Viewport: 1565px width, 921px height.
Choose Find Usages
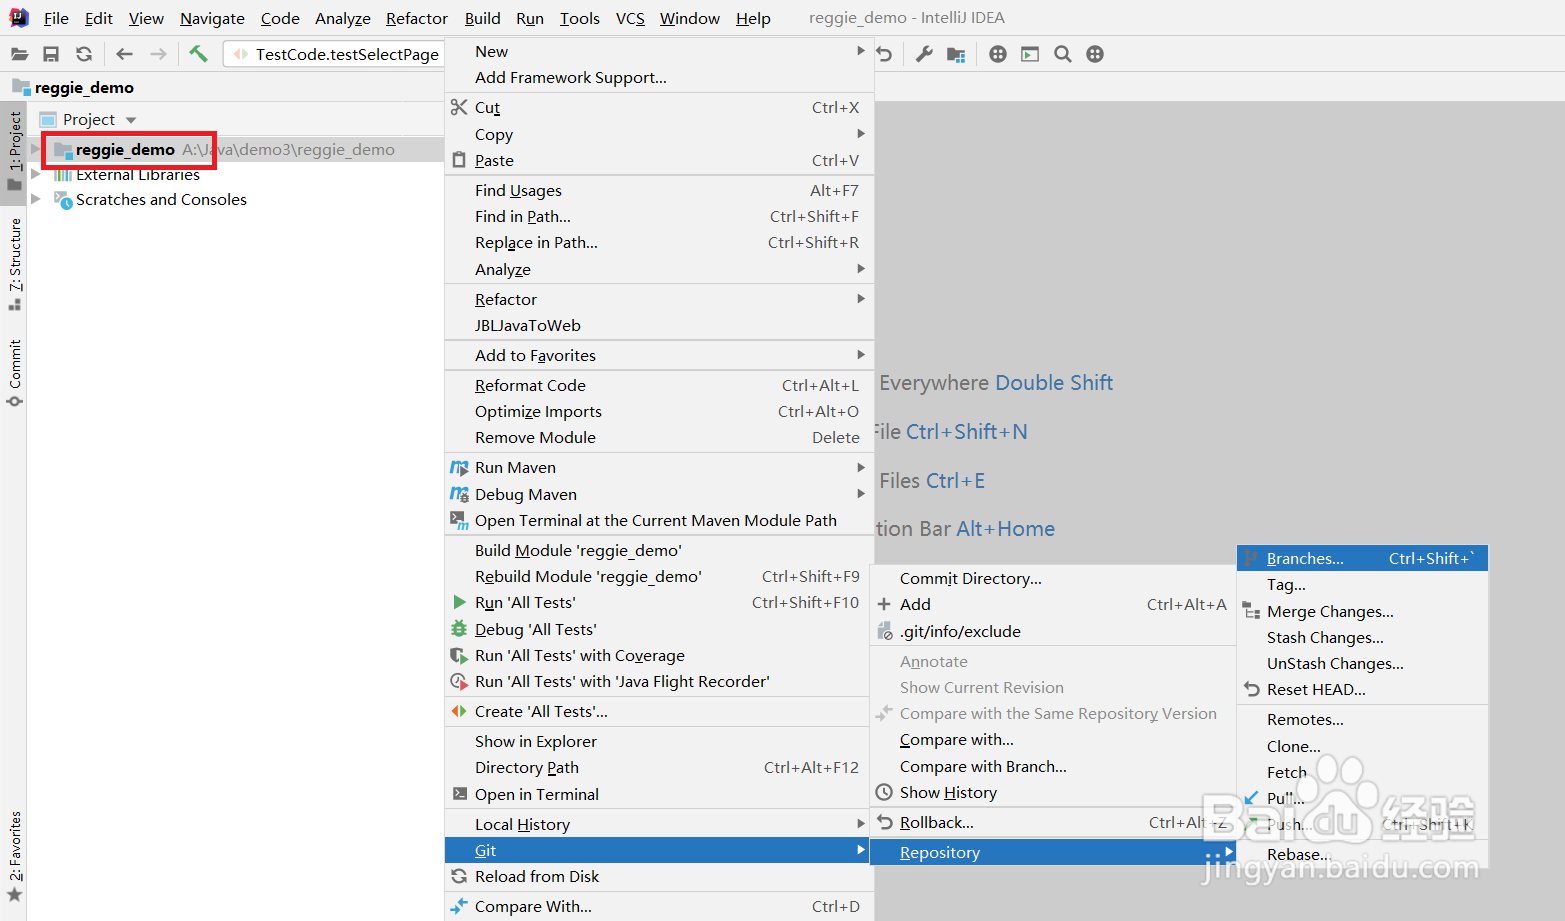click(659, 190)
